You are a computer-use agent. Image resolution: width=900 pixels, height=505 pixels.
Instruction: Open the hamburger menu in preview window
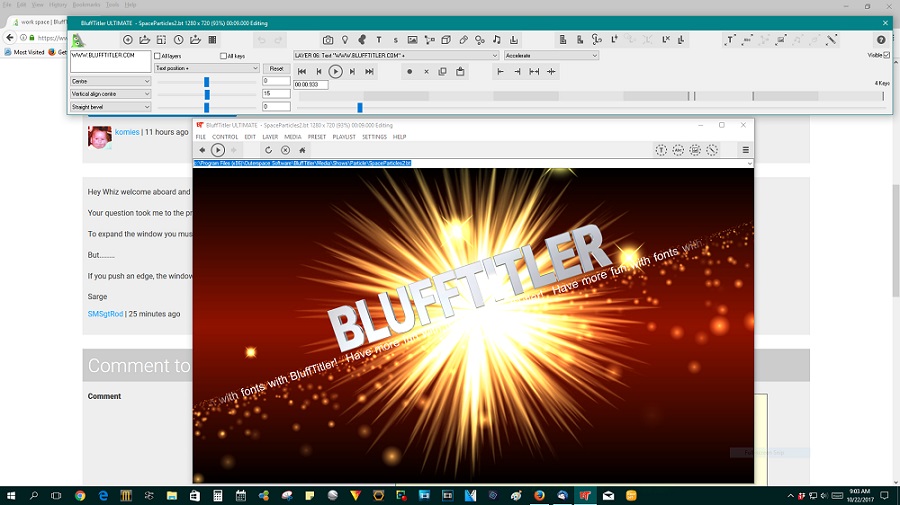[x=745, y=150]
